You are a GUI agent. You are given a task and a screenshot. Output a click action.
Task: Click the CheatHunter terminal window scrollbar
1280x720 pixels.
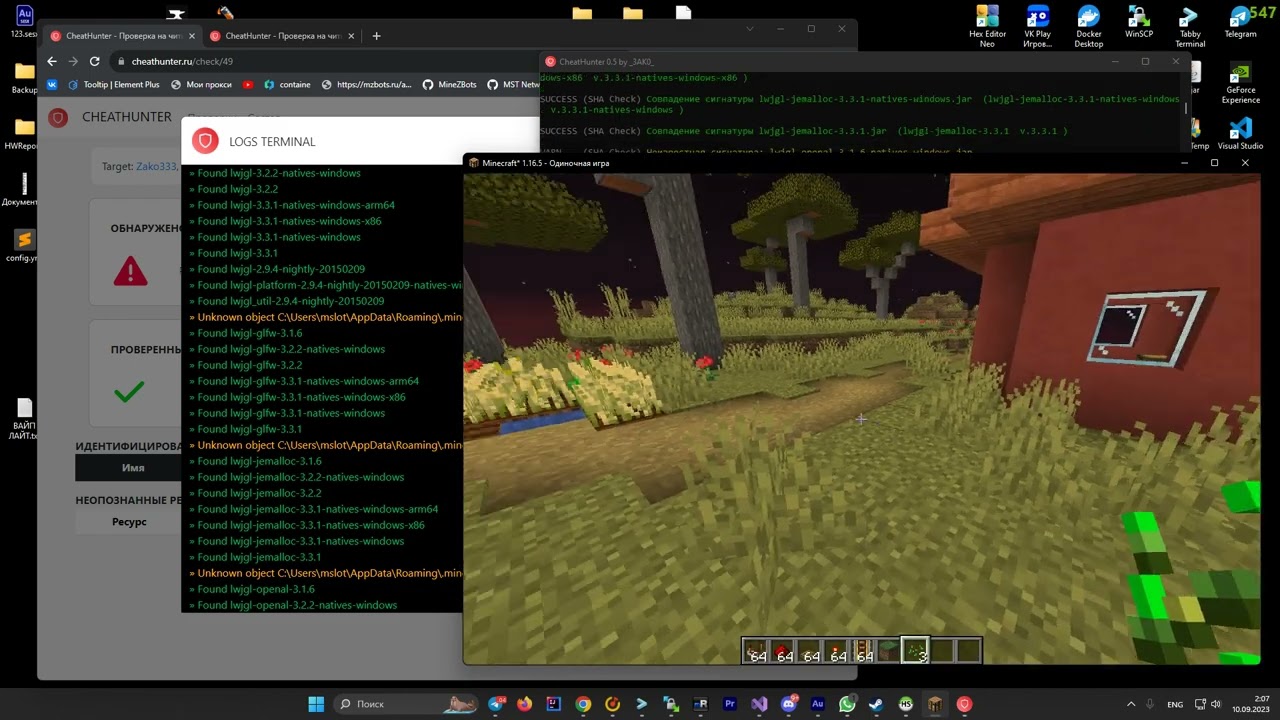1186,110
